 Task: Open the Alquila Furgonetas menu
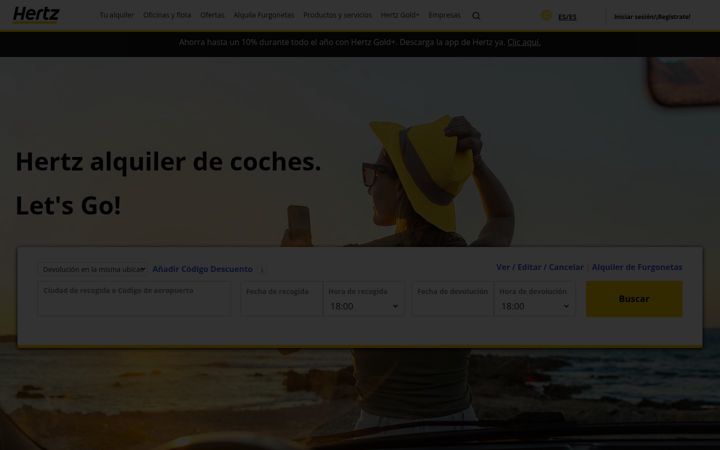point(264,15)
